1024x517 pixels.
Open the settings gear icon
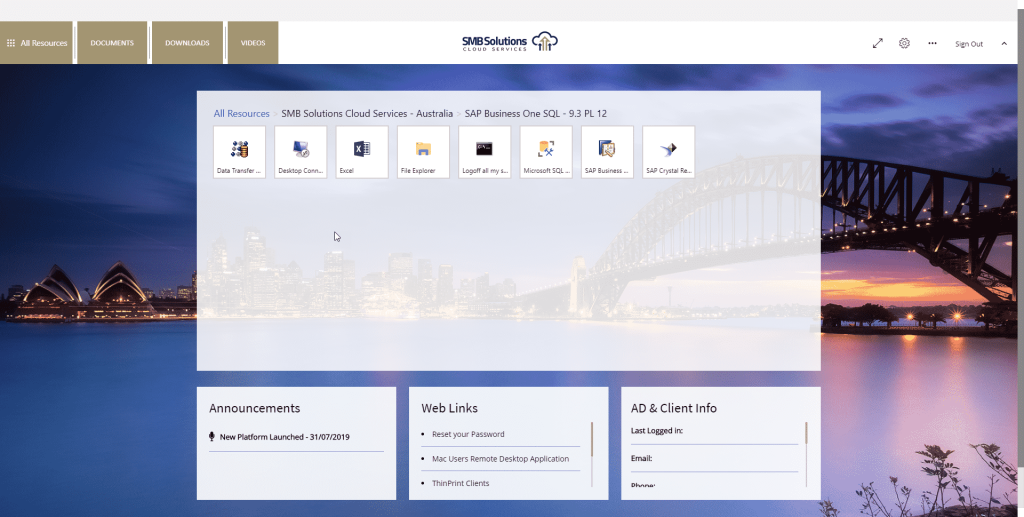(x=904, y=43)
